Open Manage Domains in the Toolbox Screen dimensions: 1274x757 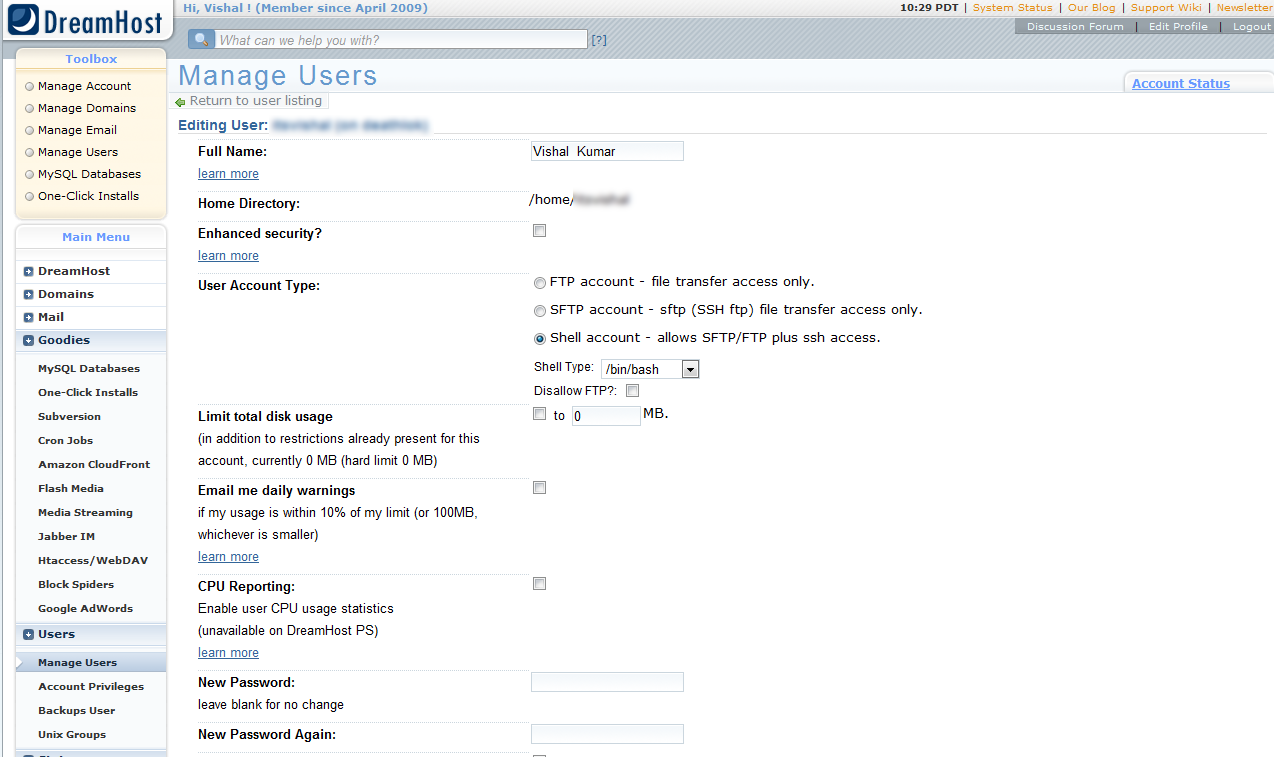87,108
